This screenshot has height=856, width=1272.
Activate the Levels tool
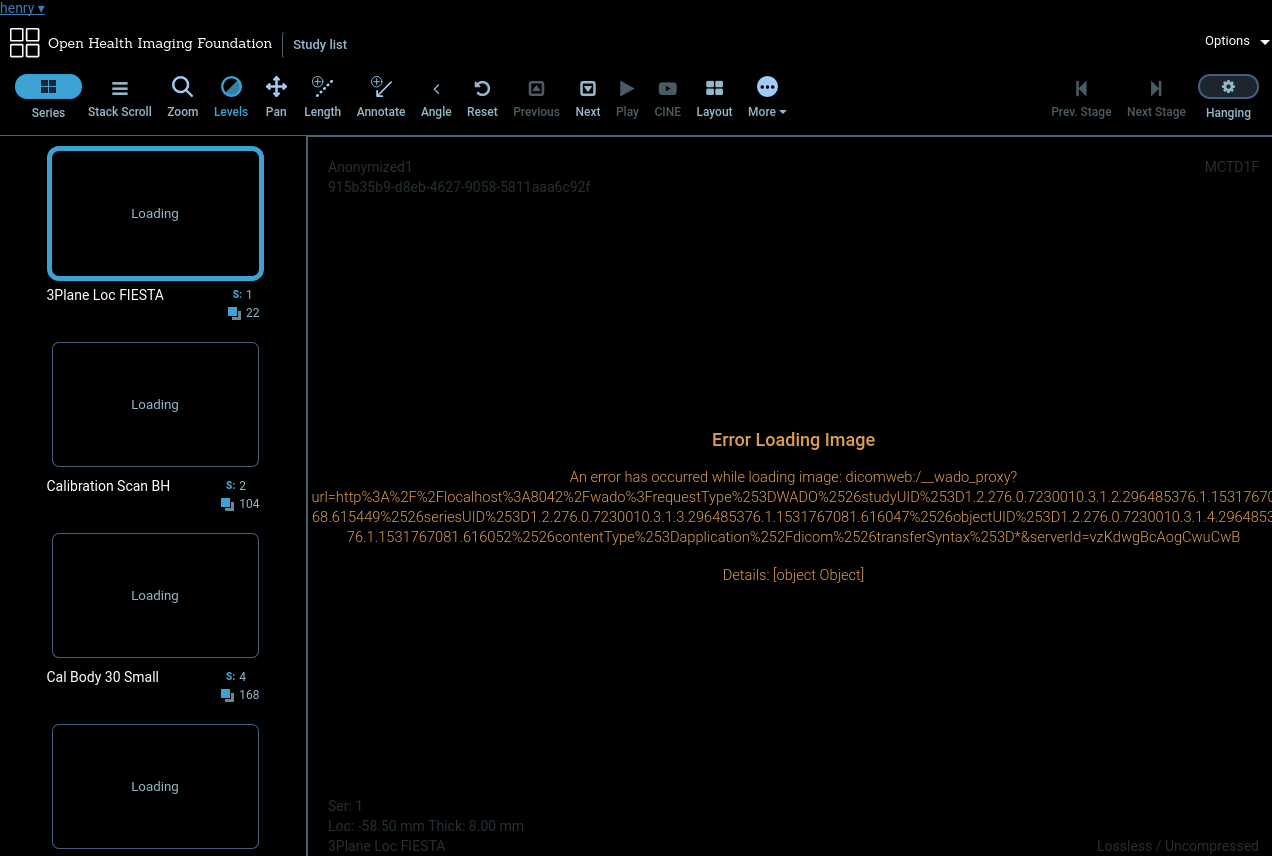click(230, 97)
